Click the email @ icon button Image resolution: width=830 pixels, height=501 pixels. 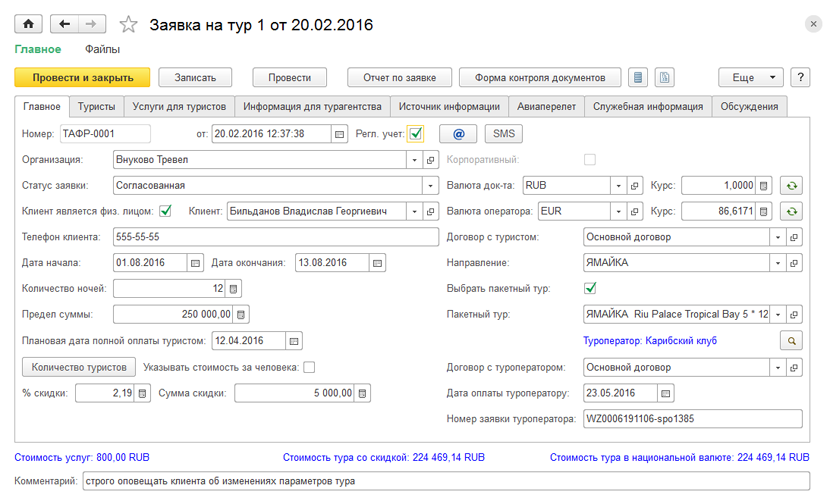(x=458, y=133)
